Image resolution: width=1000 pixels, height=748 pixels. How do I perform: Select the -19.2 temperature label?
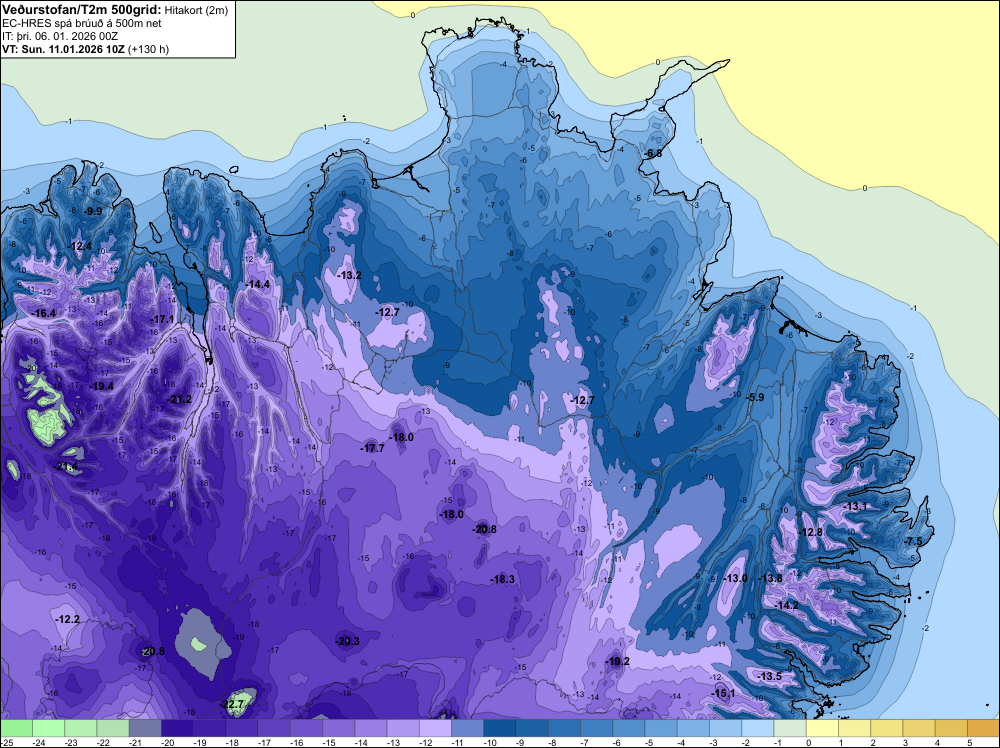click(617, 661)
